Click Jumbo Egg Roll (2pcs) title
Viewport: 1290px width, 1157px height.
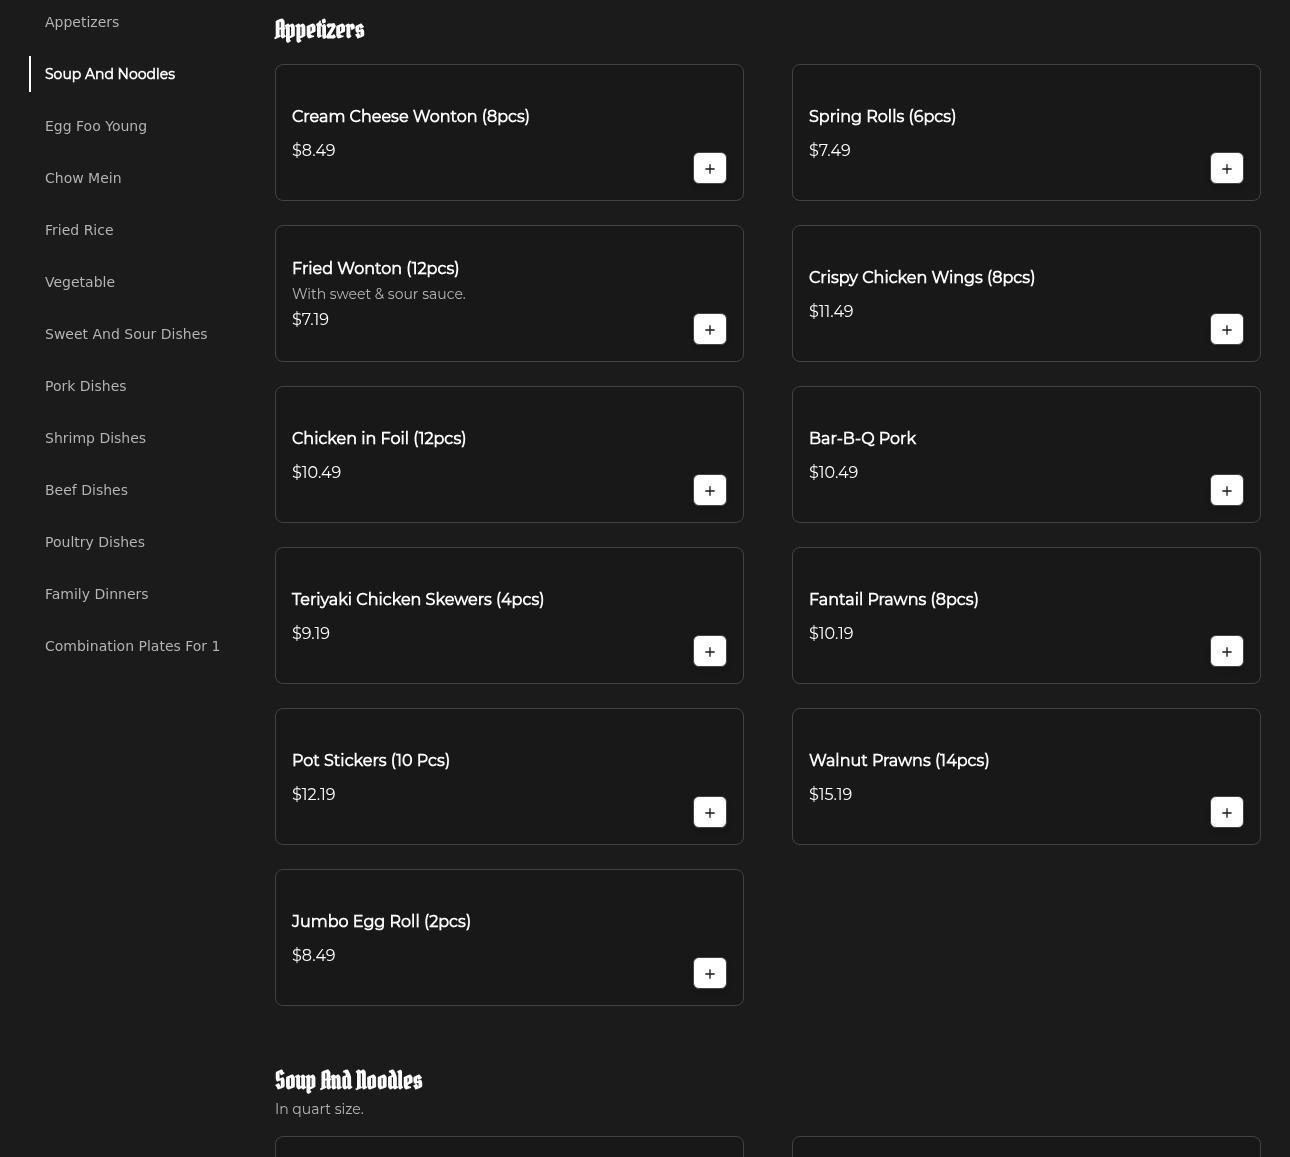click(381, 922)
